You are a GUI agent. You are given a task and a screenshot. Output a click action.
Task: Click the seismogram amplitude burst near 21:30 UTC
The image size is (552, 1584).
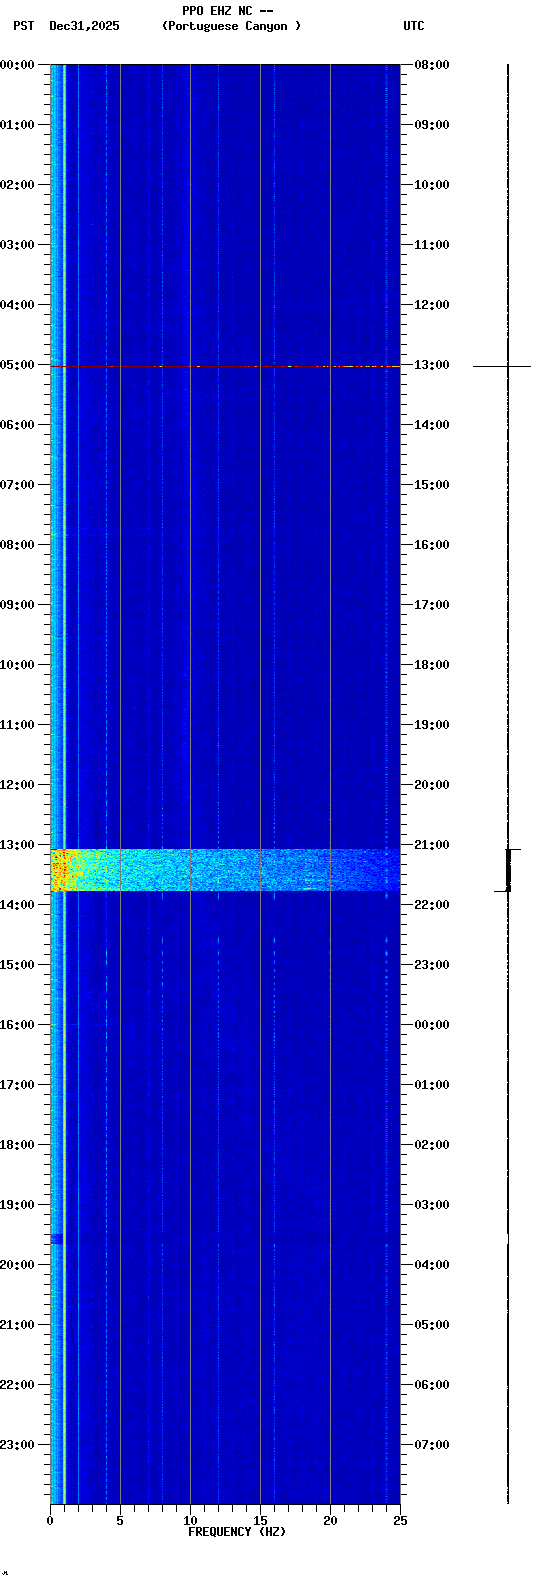coord(508,870)
